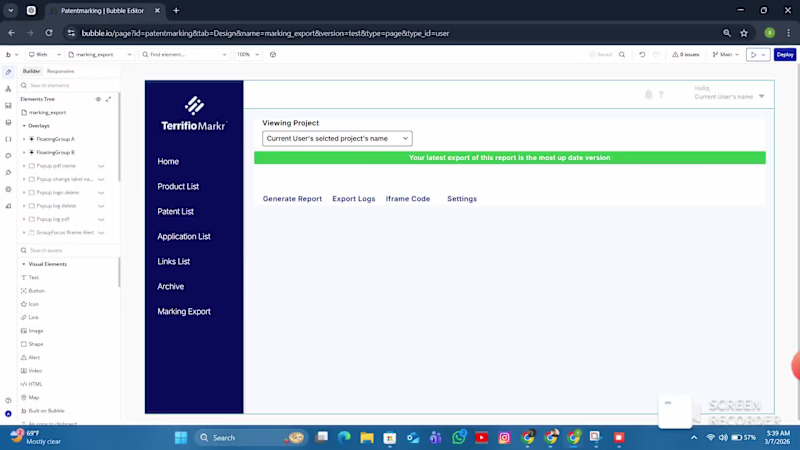Open the Backend workflows icon in sidebar
This screenshot has height=450, width=800.
(x=8, y=106)
